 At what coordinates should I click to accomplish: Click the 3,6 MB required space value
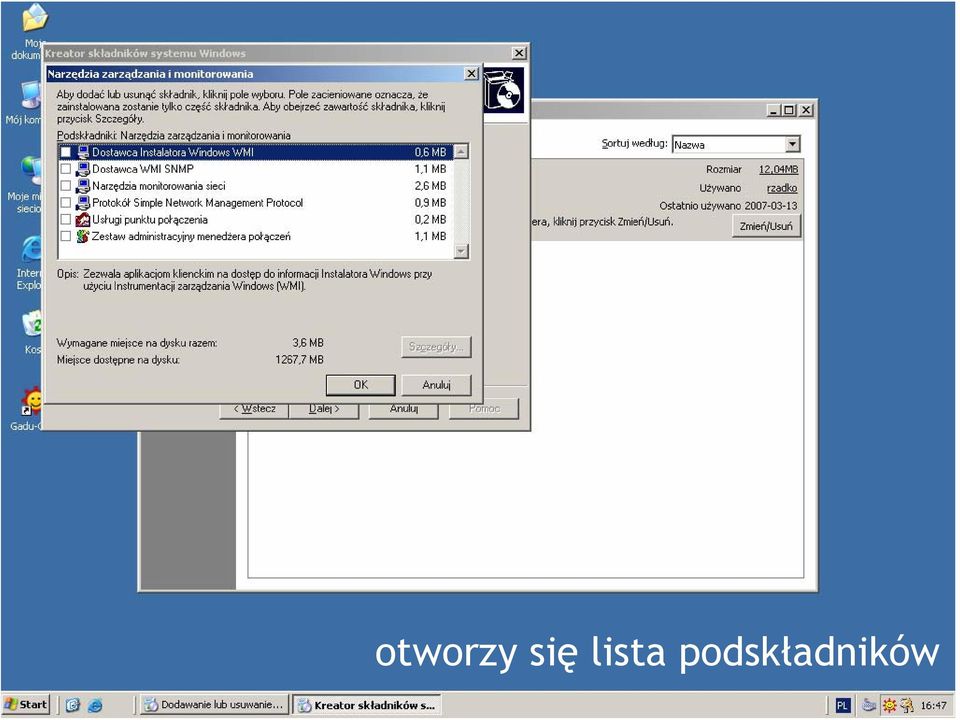coord(308,343)
